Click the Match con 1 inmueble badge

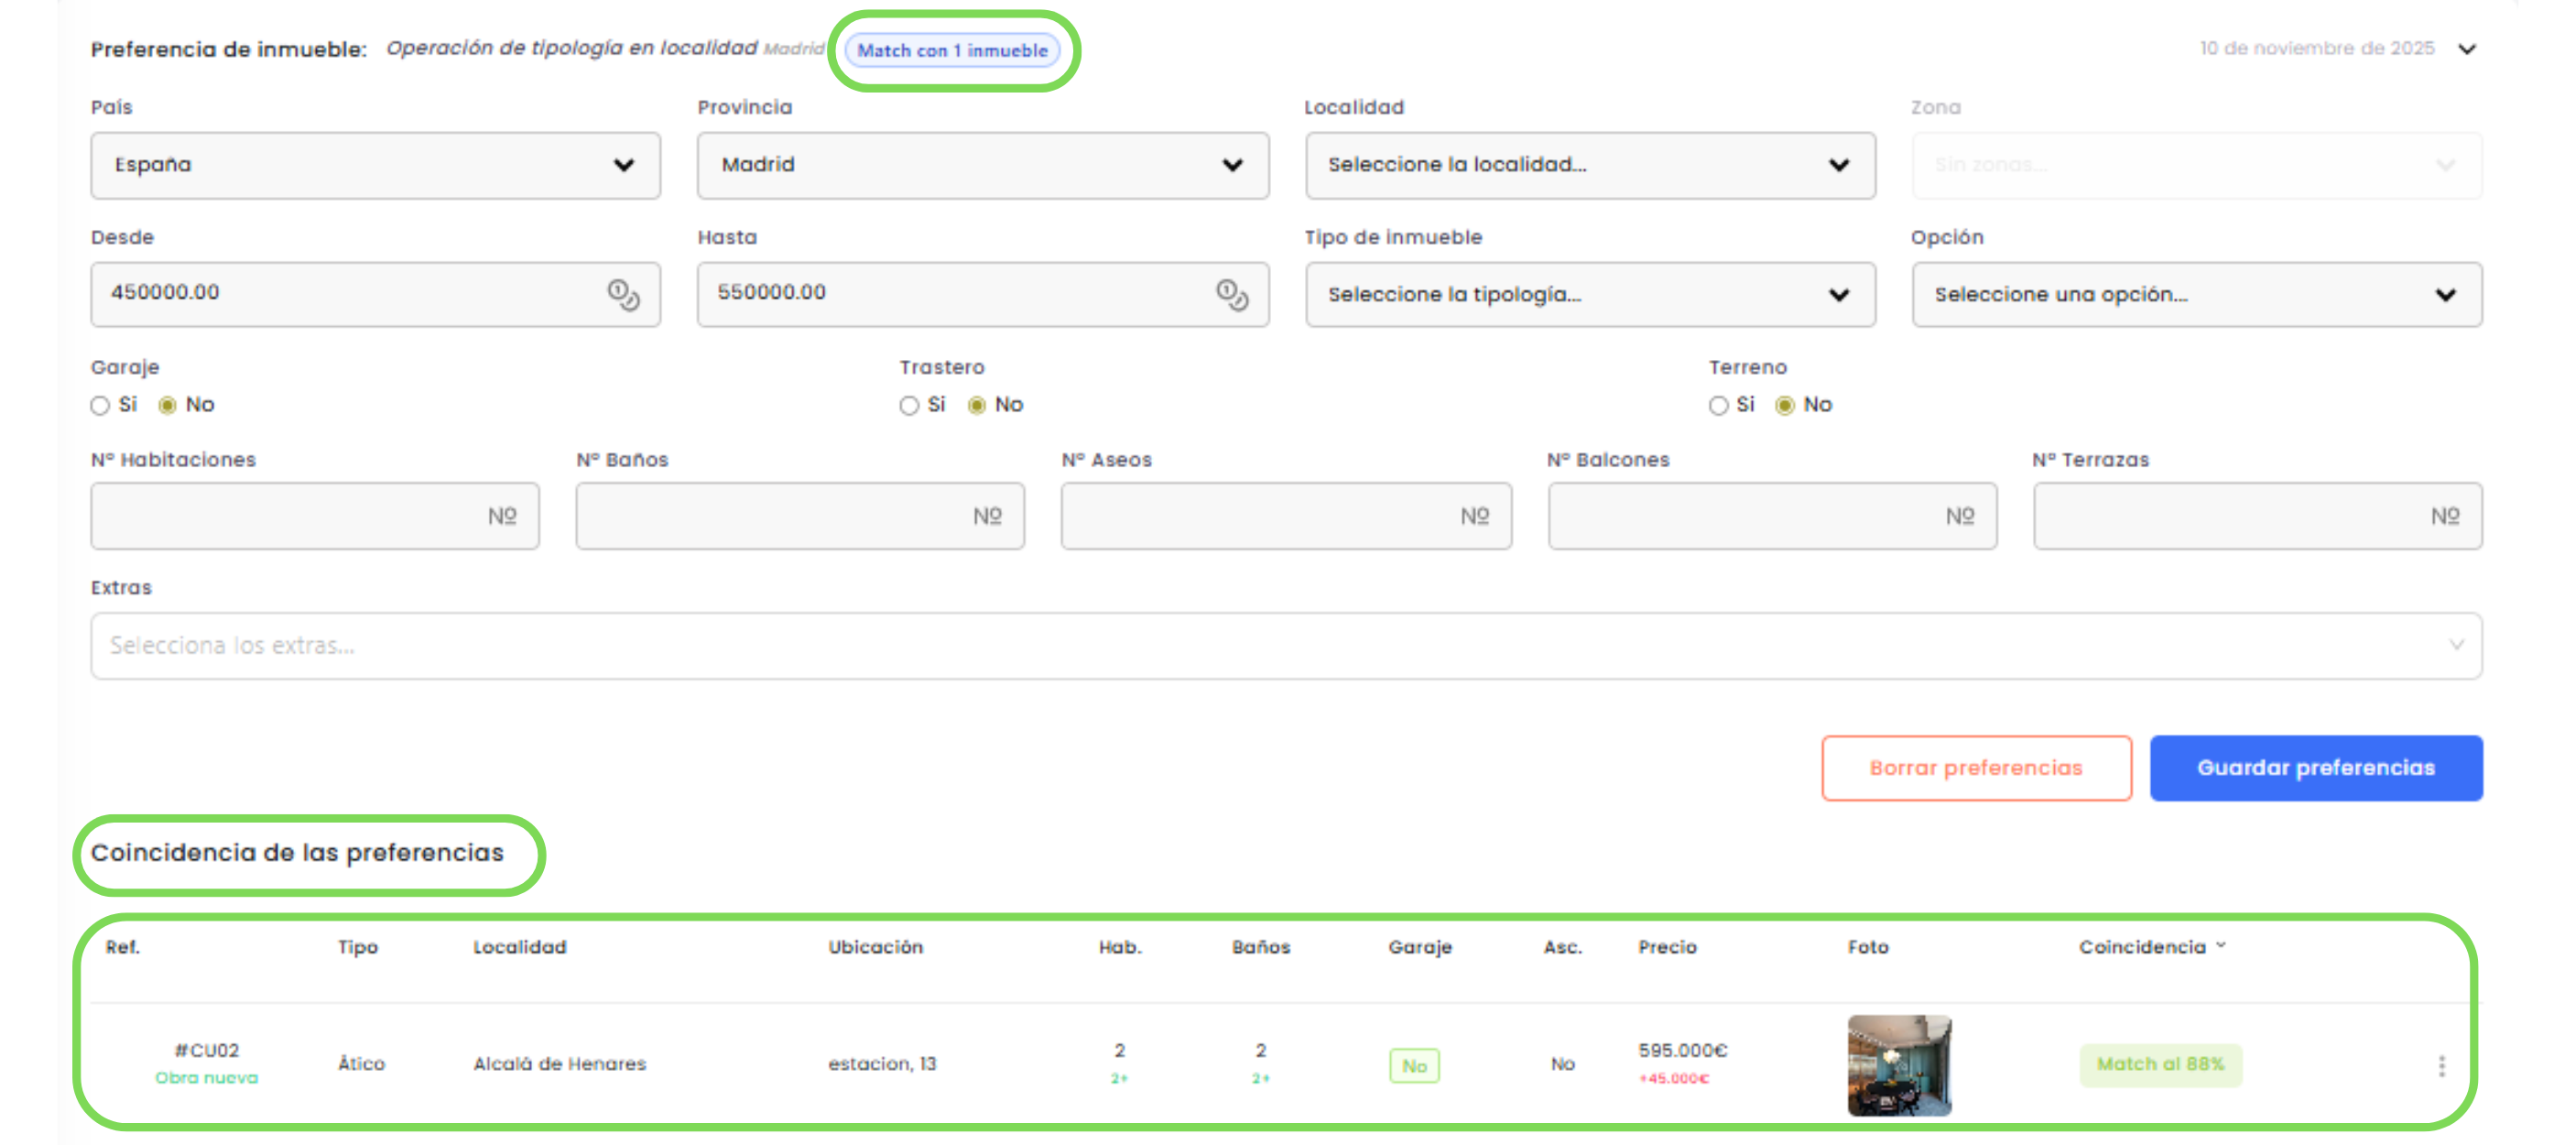coord(952,50)
